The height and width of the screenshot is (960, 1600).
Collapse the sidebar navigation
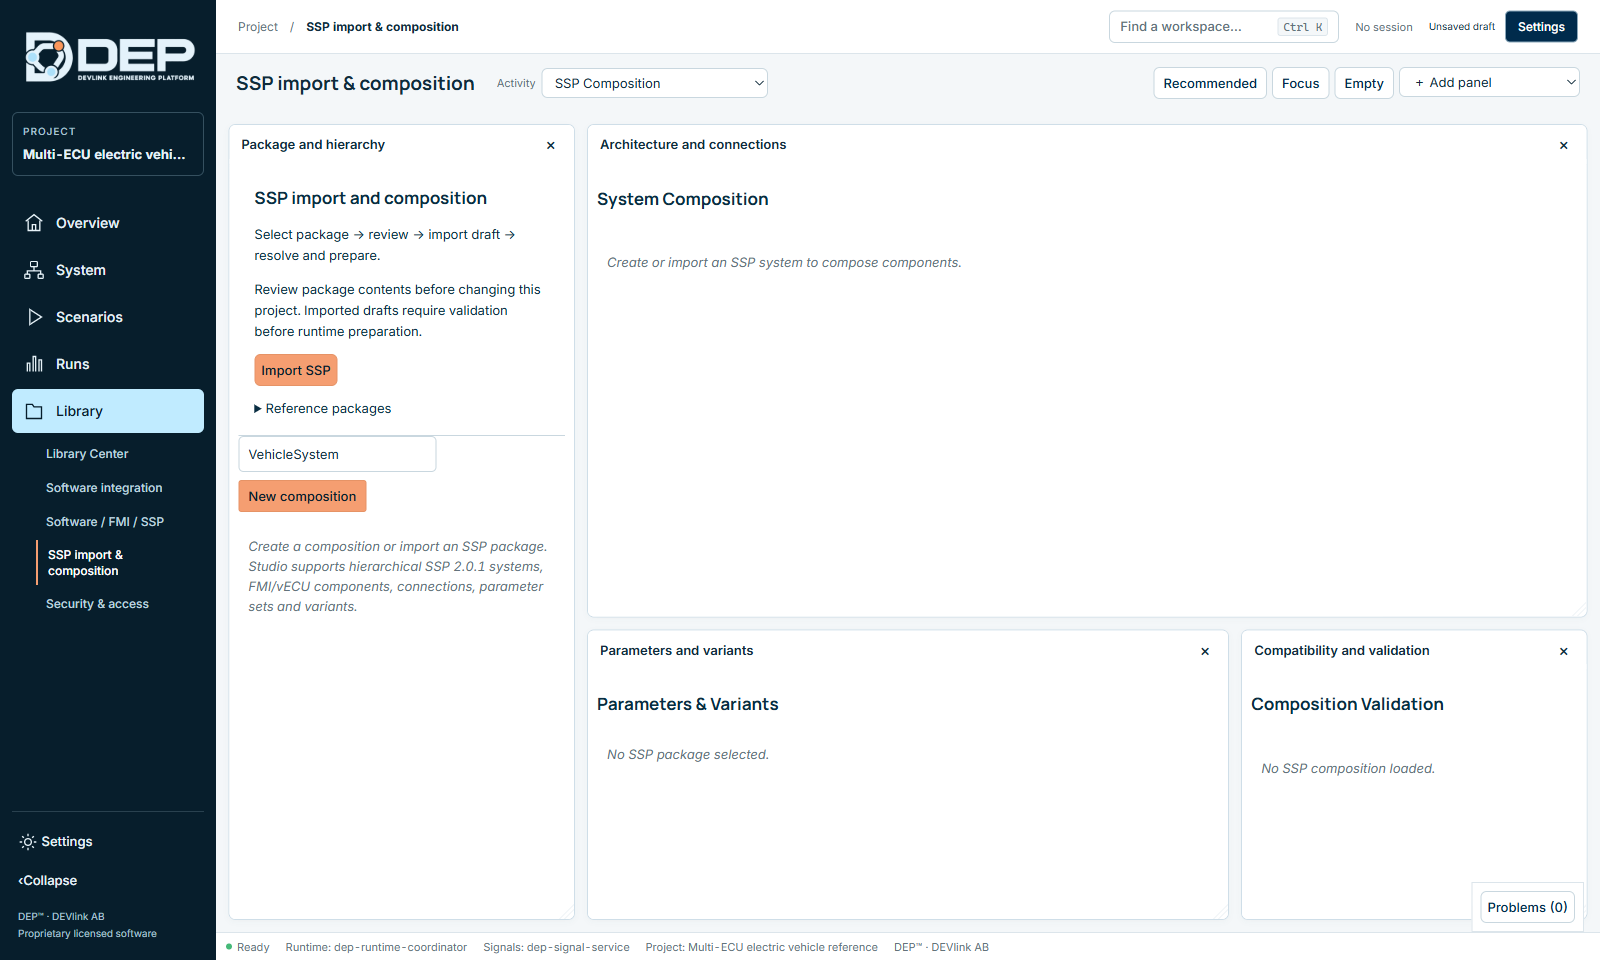tap(47, 881)
